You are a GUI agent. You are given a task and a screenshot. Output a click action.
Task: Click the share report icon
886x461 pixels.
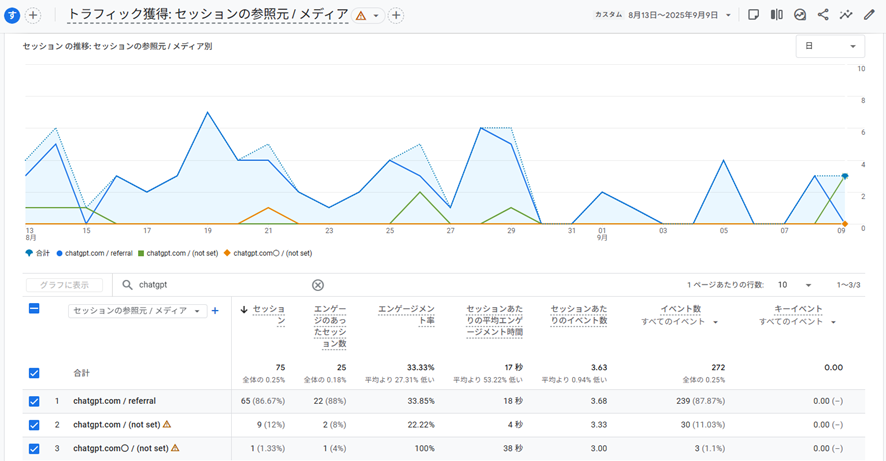[x=823, y=15]
